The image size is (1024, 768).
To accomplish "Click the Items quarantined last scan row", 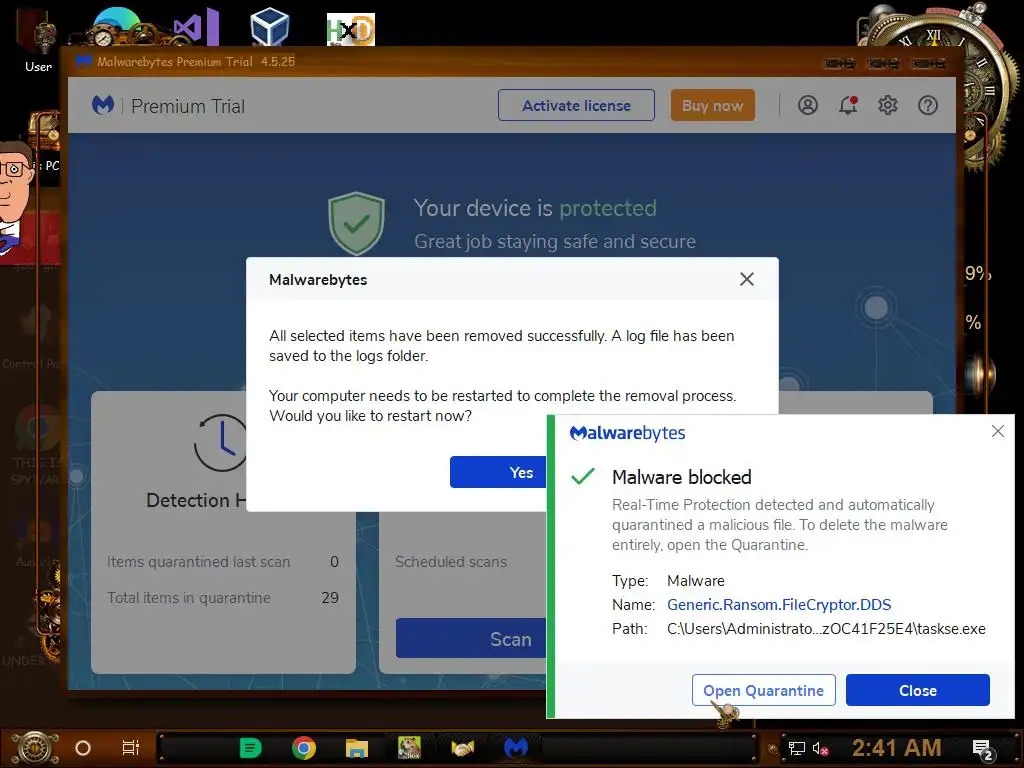I will click(x=223, y=562).
